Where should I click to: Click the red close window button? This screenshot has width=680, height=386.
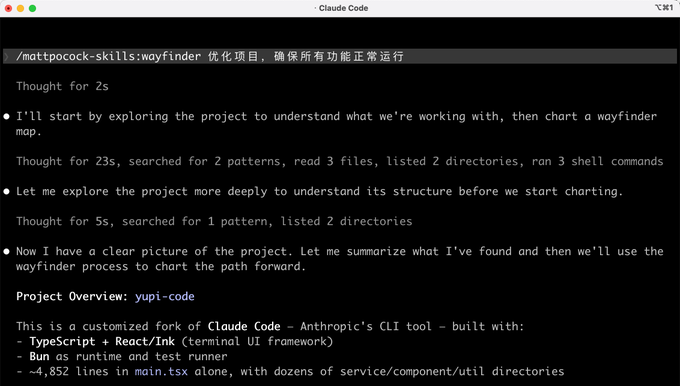point(8,8)
